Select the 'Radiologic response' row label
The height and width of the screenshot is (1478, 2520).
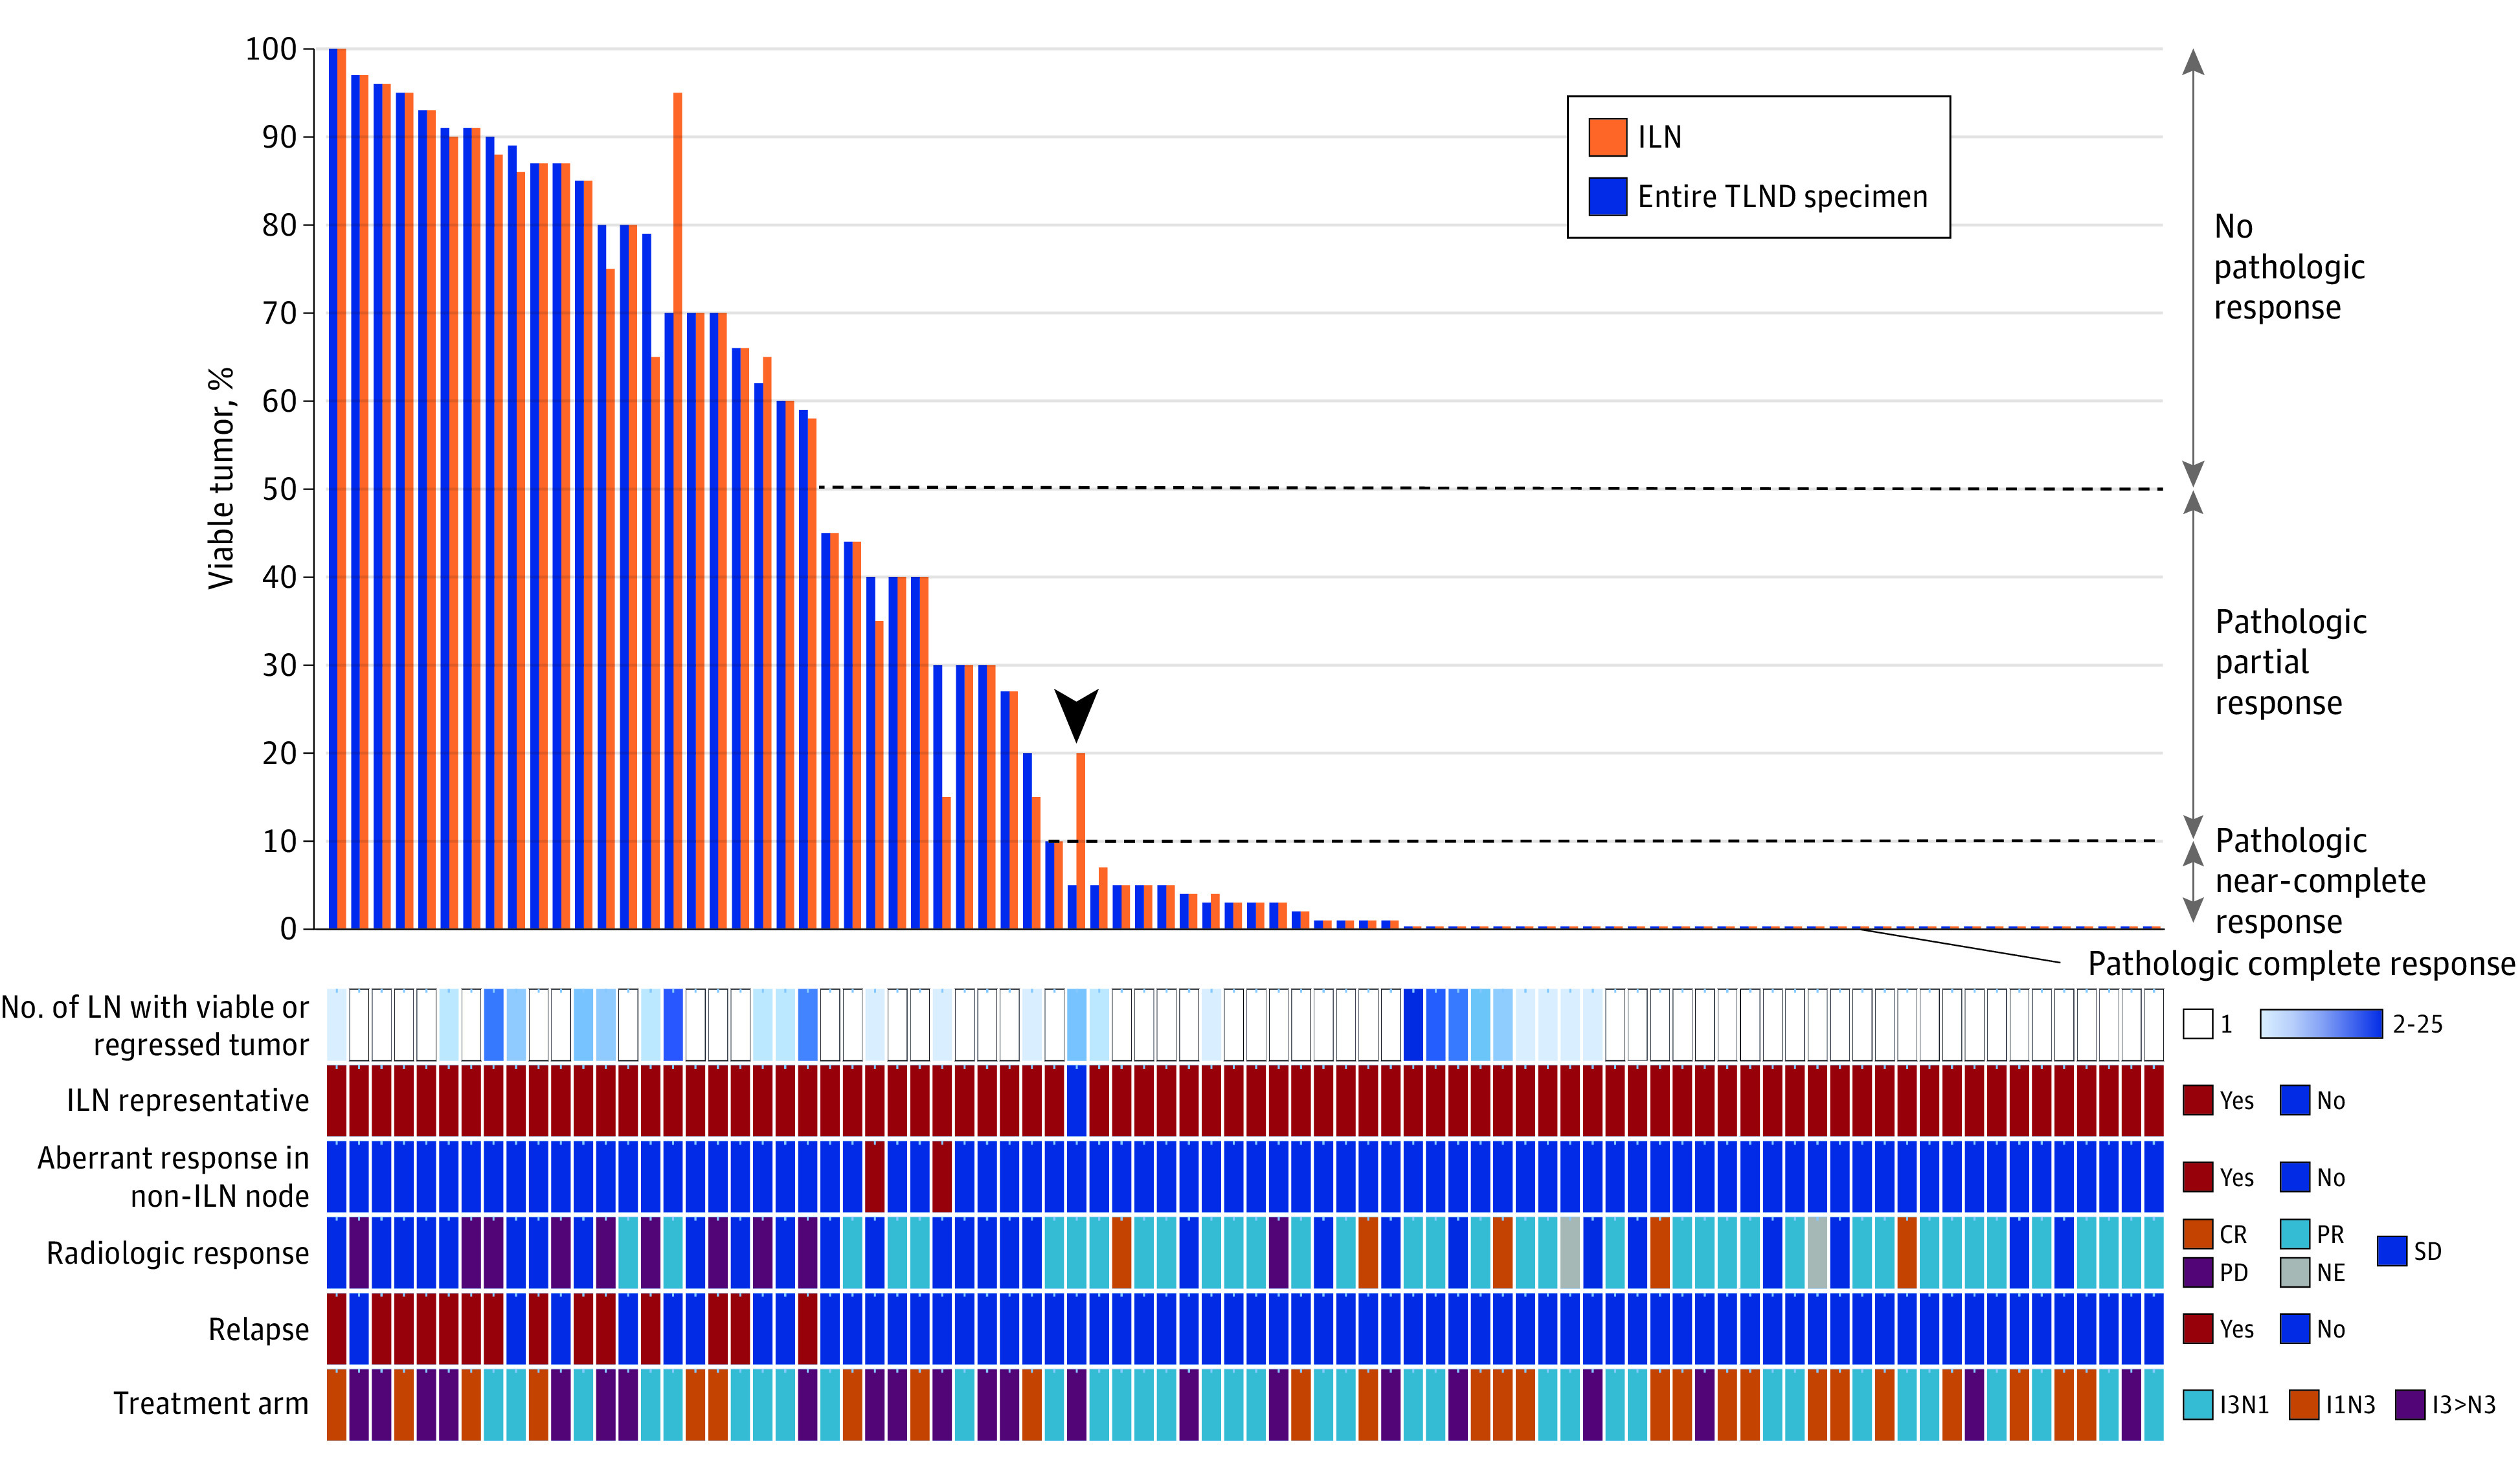(178, 1253)
